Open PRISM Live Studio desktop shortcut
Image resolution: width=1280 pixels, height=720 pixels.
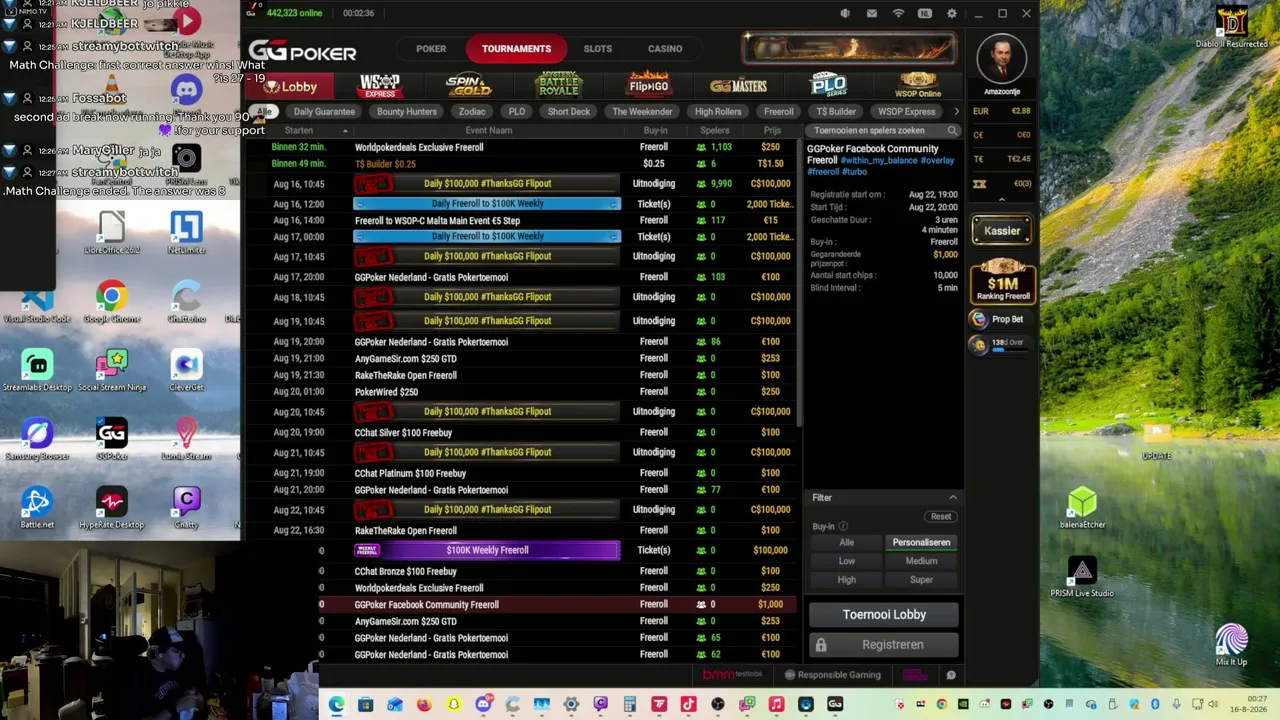tap(1082, 576)
